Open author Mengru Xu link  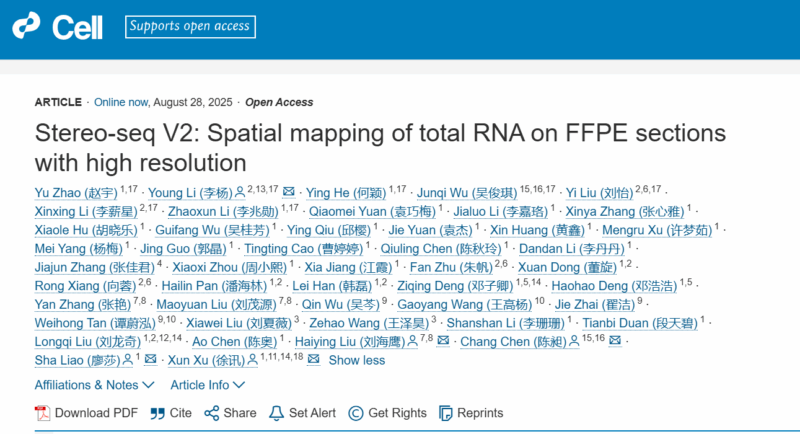click(657, 231)
